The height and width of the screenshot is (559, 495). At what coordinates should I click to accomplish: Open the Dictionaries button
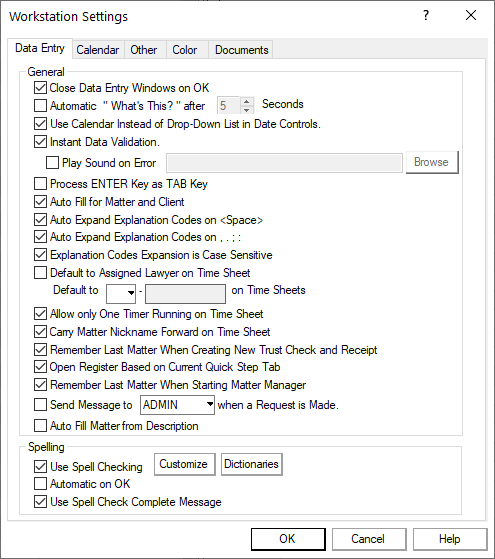pyautogui.click(x=251, y=464)
